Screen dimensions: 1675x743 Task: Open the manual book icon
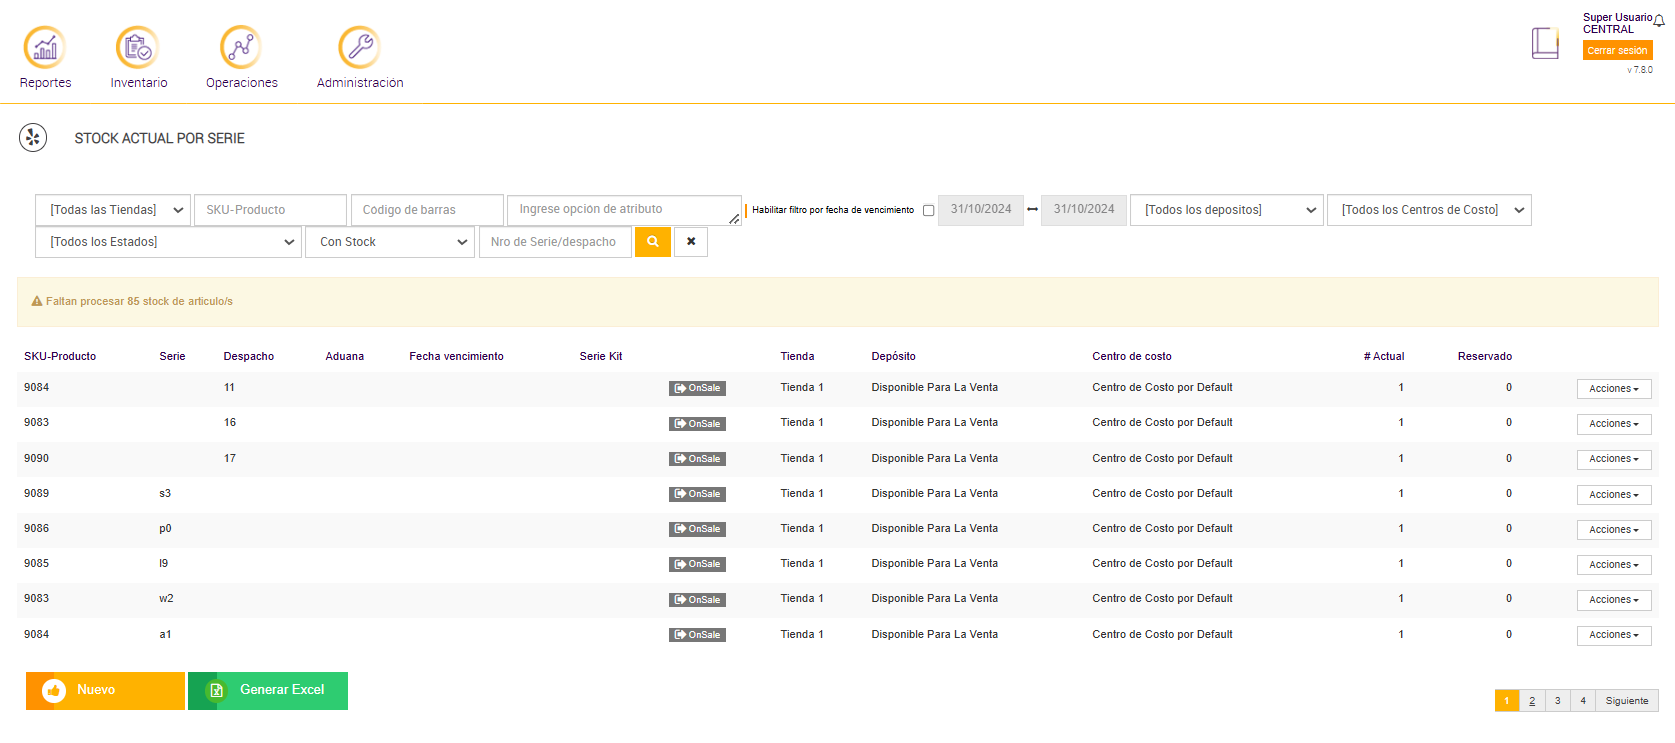[1545, 43]
